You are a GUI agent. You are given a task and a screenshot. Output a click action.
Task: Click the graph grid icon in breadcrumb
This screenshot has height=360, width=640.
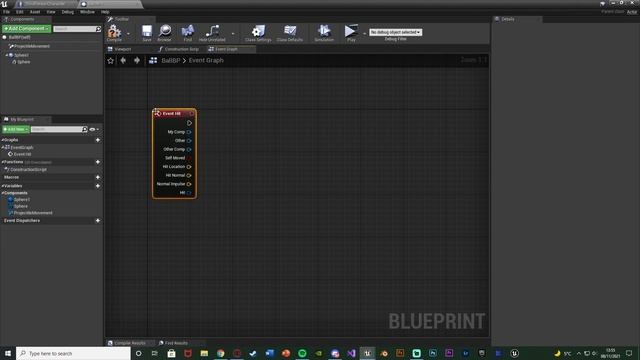click(x=153, y=60)
